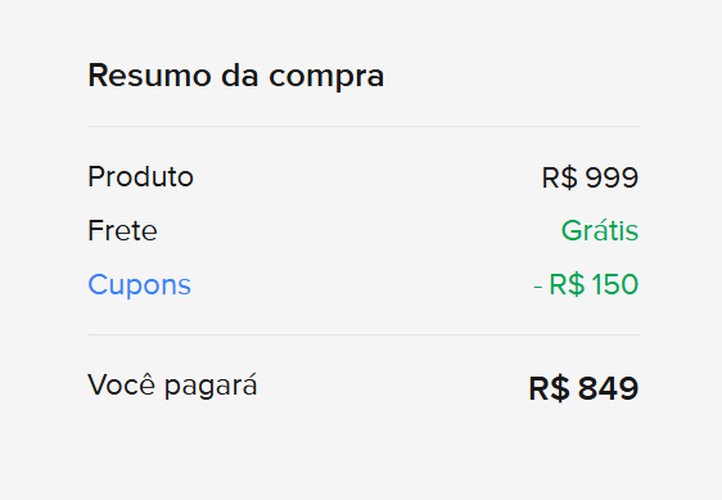Click the coupon discount - R$ 150
This screenshot has width=722, height=500.
586,285
